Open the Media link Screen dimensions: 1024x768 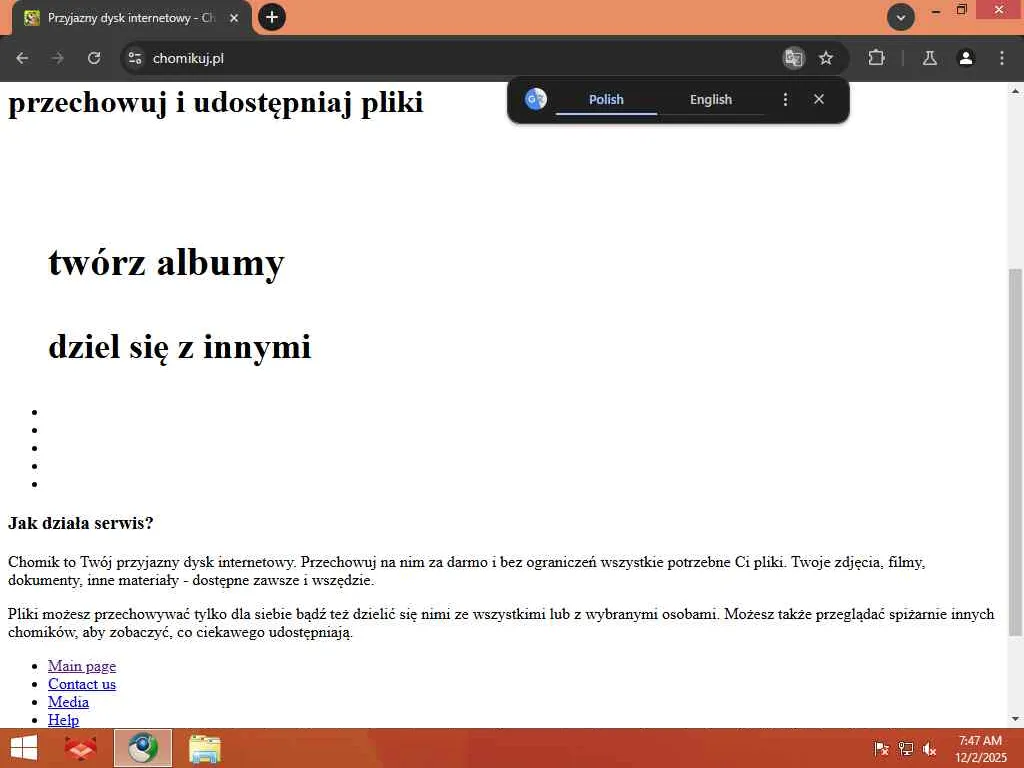coord(68,702)
